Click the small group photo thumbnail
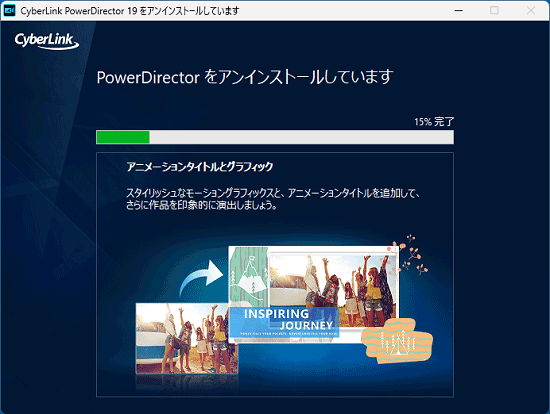Image resolution: width=550 pixels, height=414 pixels. (x=187, y=339)
